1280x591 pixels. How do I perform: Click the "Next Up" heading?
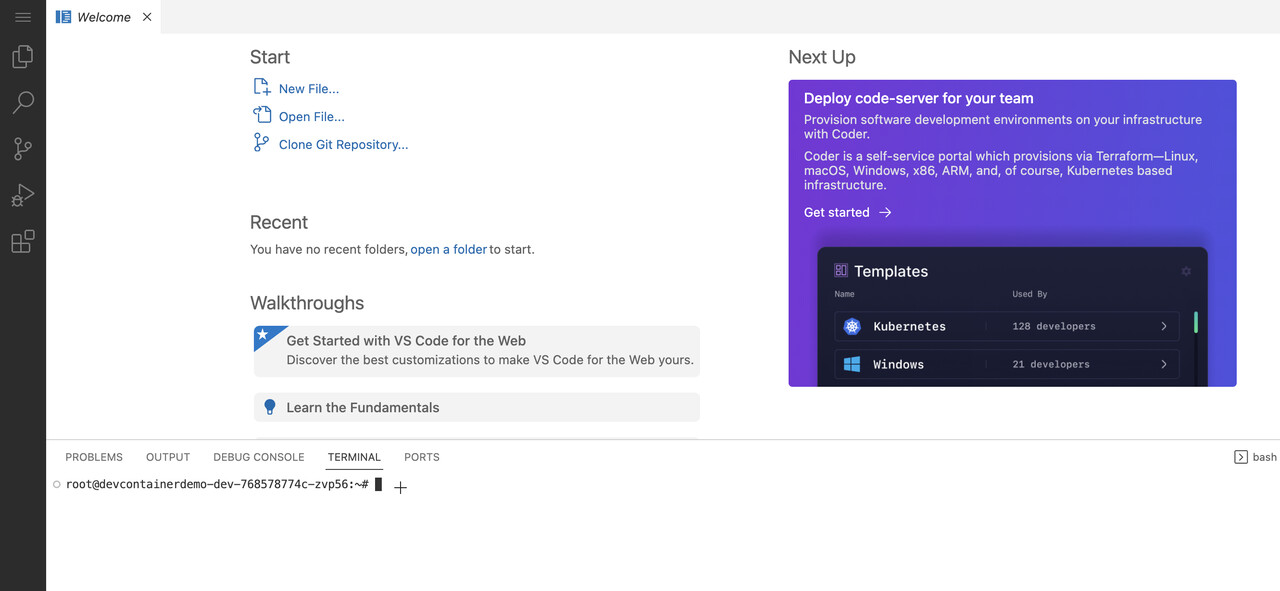tap(822, 57)
